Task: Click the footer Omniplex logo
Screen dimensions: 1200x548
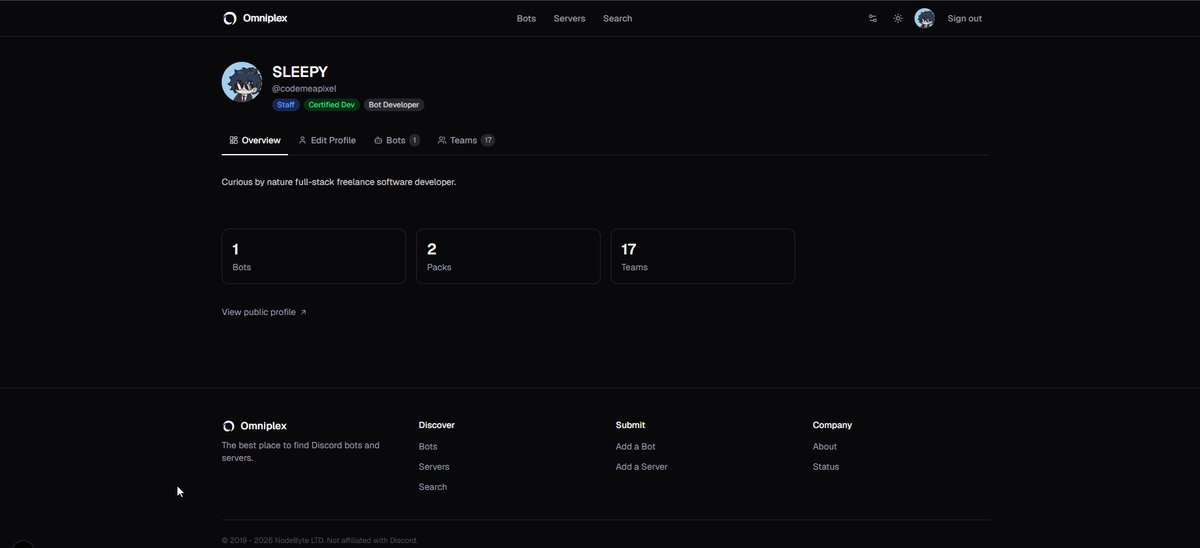Action: pos(254,426)
